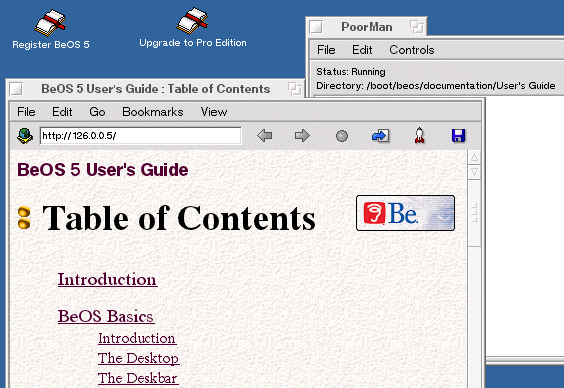This screenshot has height=388, width=564.
Task: Click the scroll up arrow in browser scrollbar
Action: 474,157
